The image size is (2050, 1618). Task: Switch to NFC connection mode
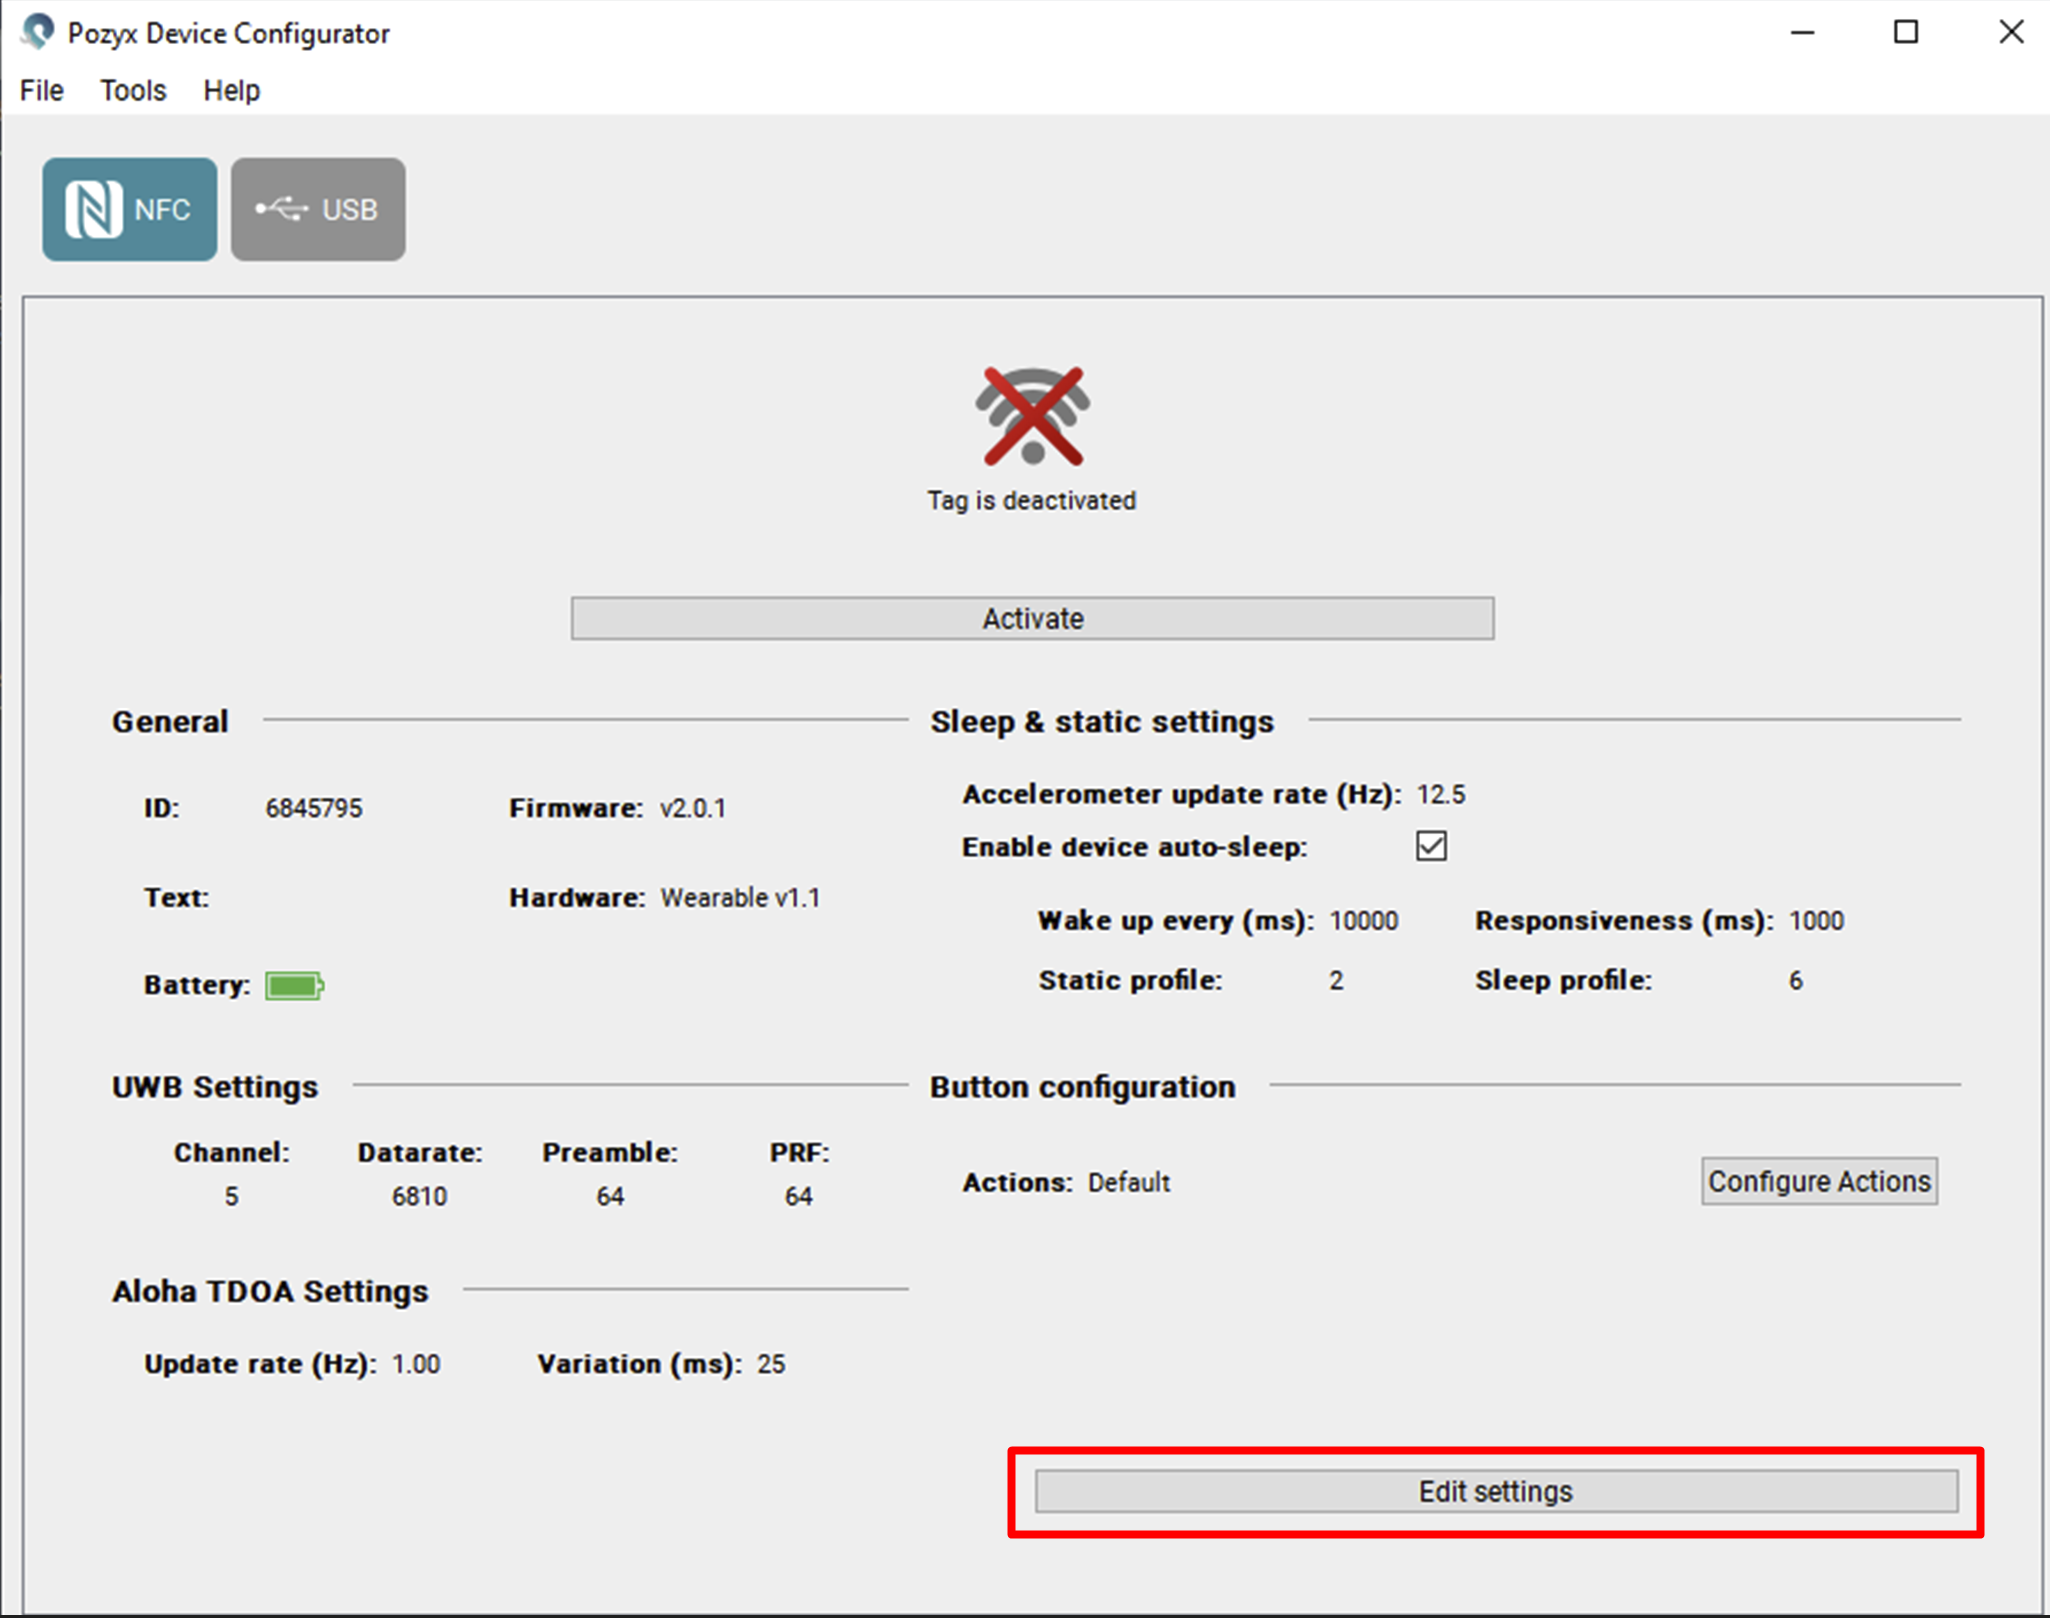tap(129, 209)
